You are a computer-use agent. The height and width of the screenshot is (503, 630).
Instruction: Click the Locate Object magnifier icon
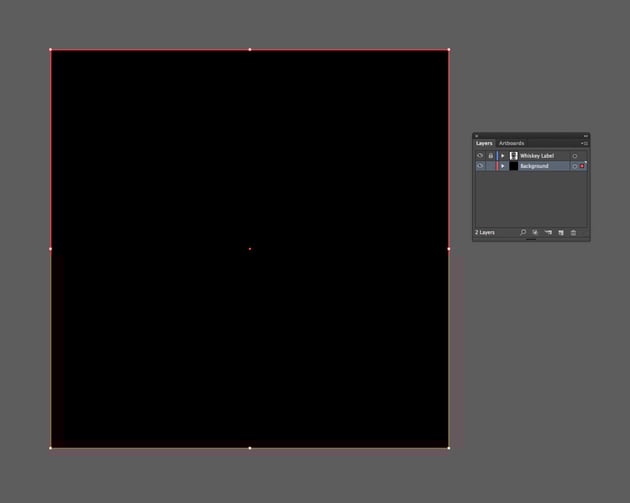[x=523, y=232]
